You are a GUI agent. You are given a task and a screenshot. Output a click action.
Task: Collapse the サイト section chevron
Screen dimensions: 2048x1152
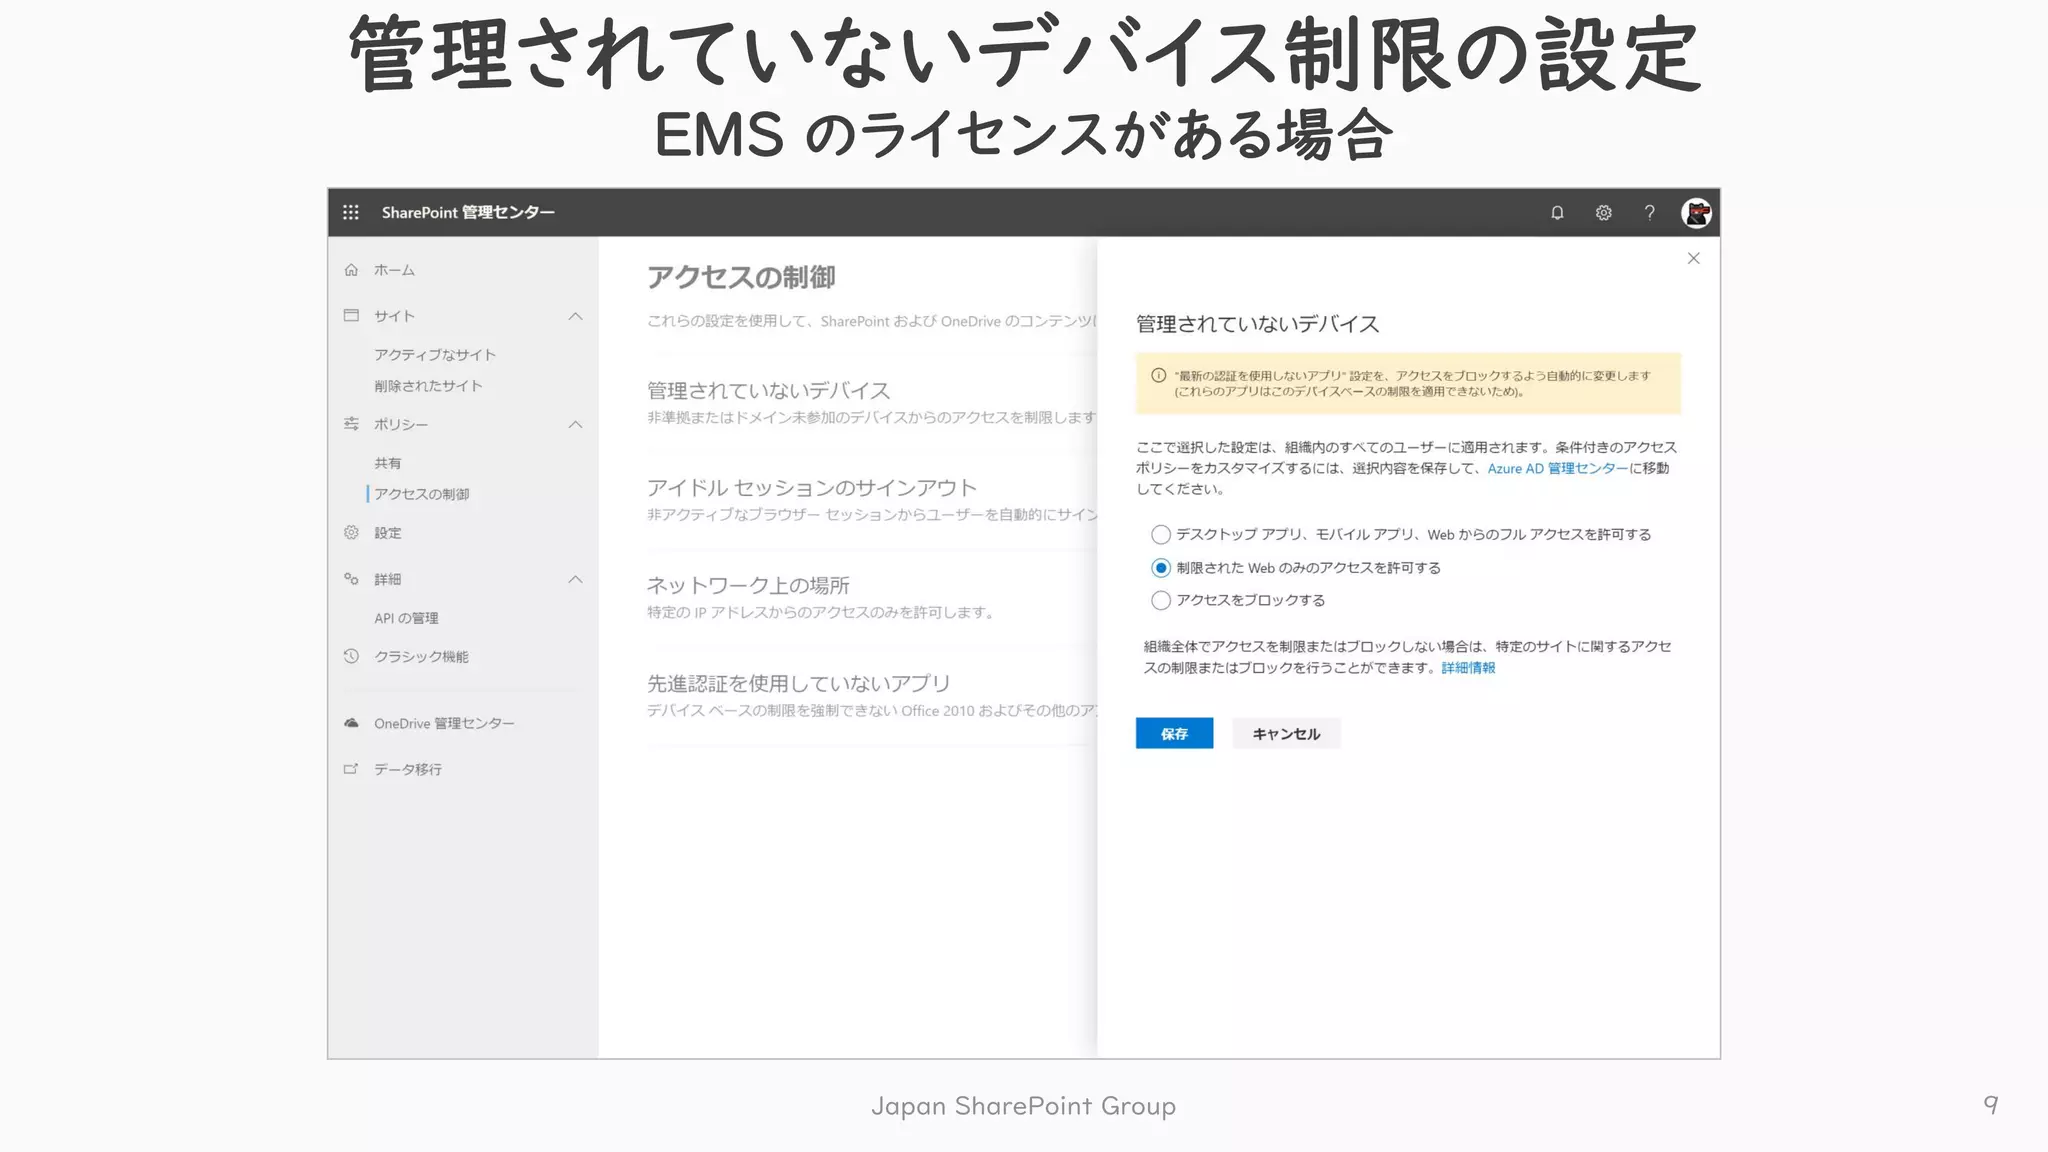point(575,316)
